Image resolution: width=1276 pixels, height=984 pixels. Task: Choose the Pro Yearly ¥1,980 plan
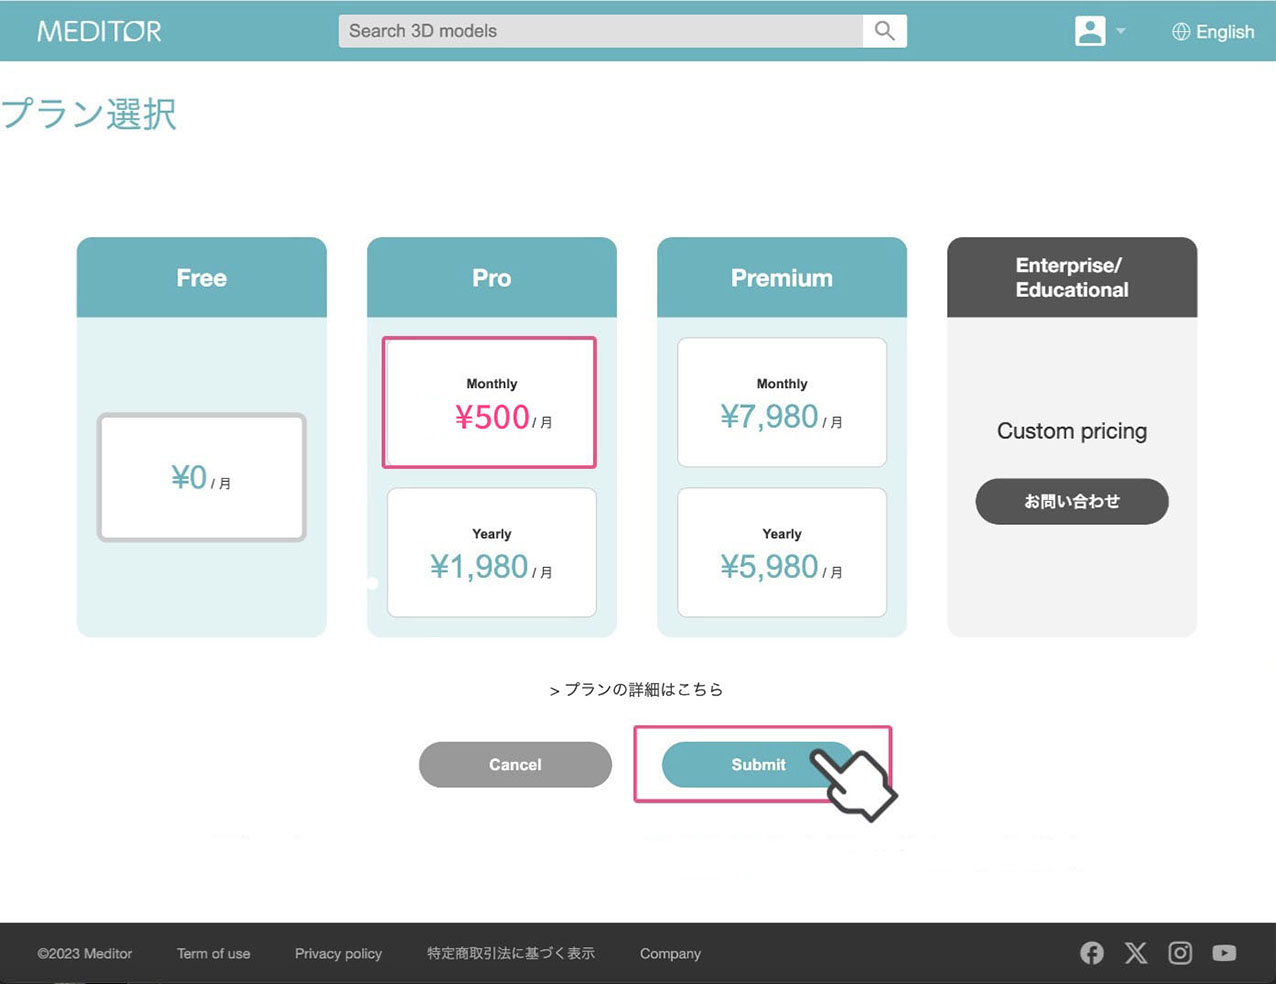491,552
